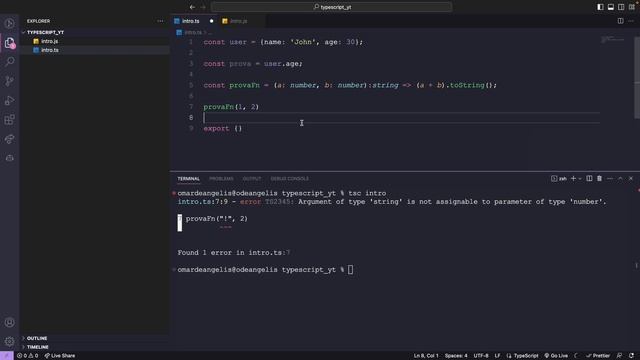The width and height of the screenshot is (640, 360).
Task: Select the OUTPUT panel tab
Action: coord(252,178)
